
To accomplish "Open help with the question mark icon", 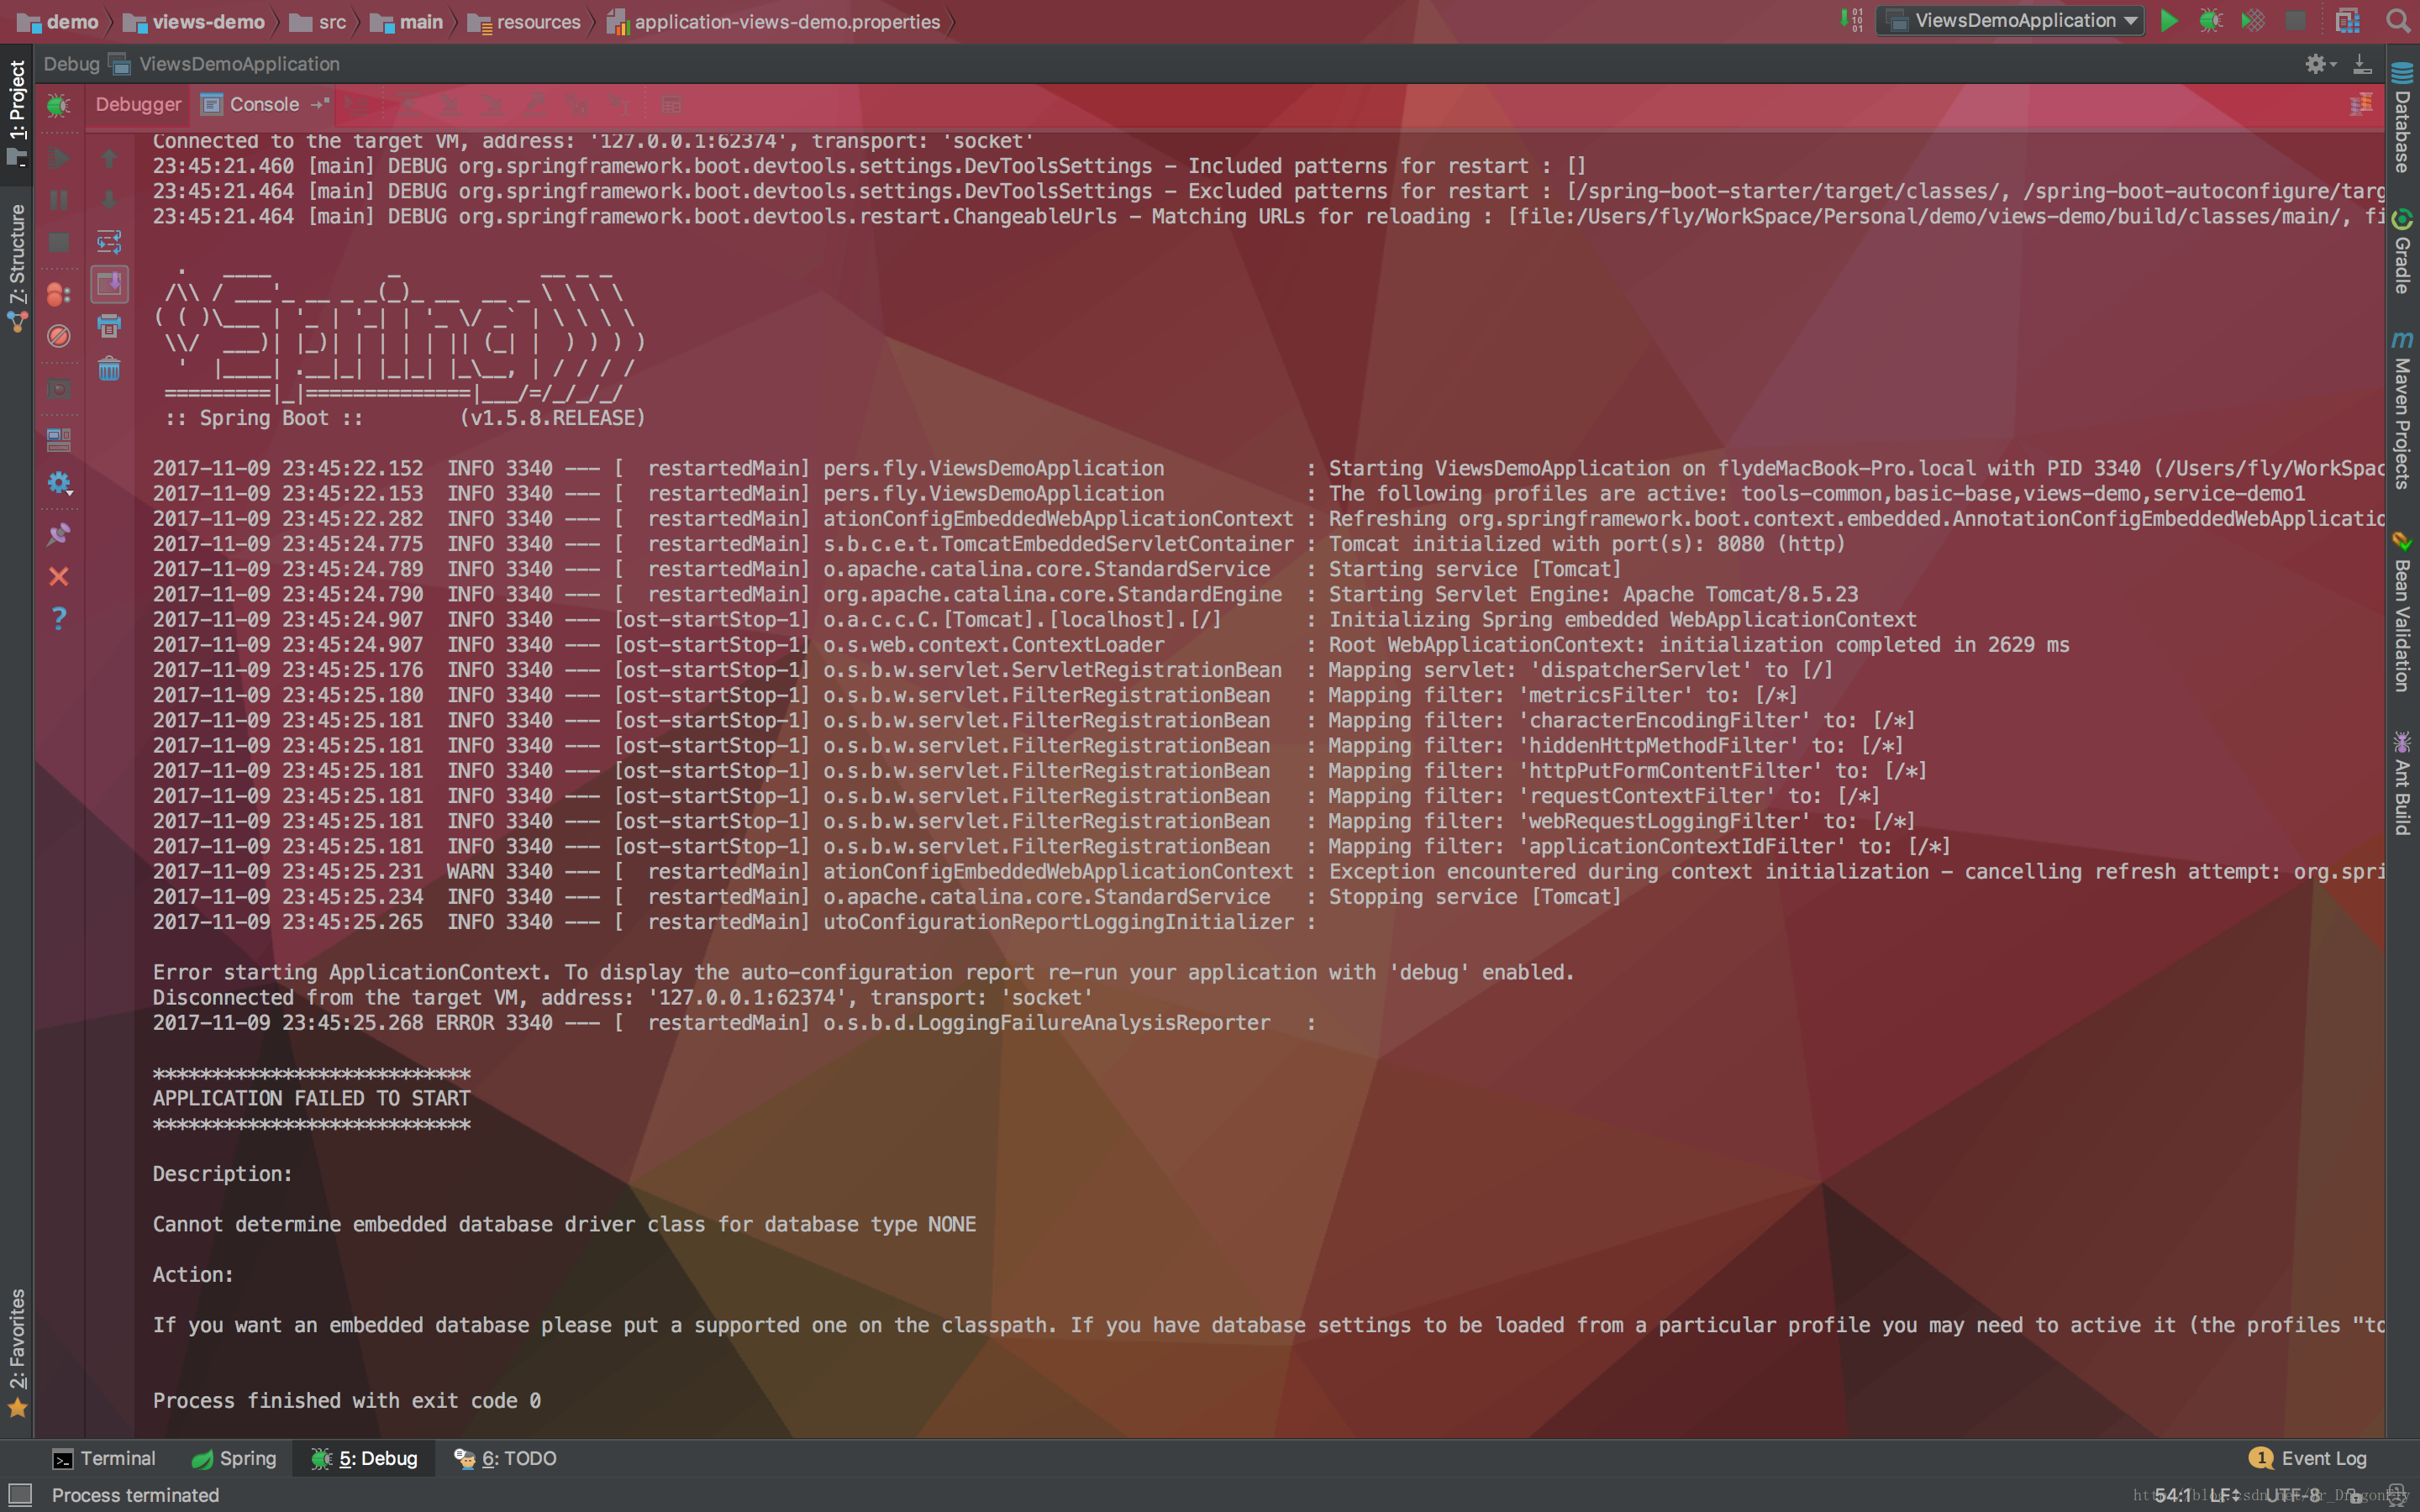I will (x=59, y=619).
